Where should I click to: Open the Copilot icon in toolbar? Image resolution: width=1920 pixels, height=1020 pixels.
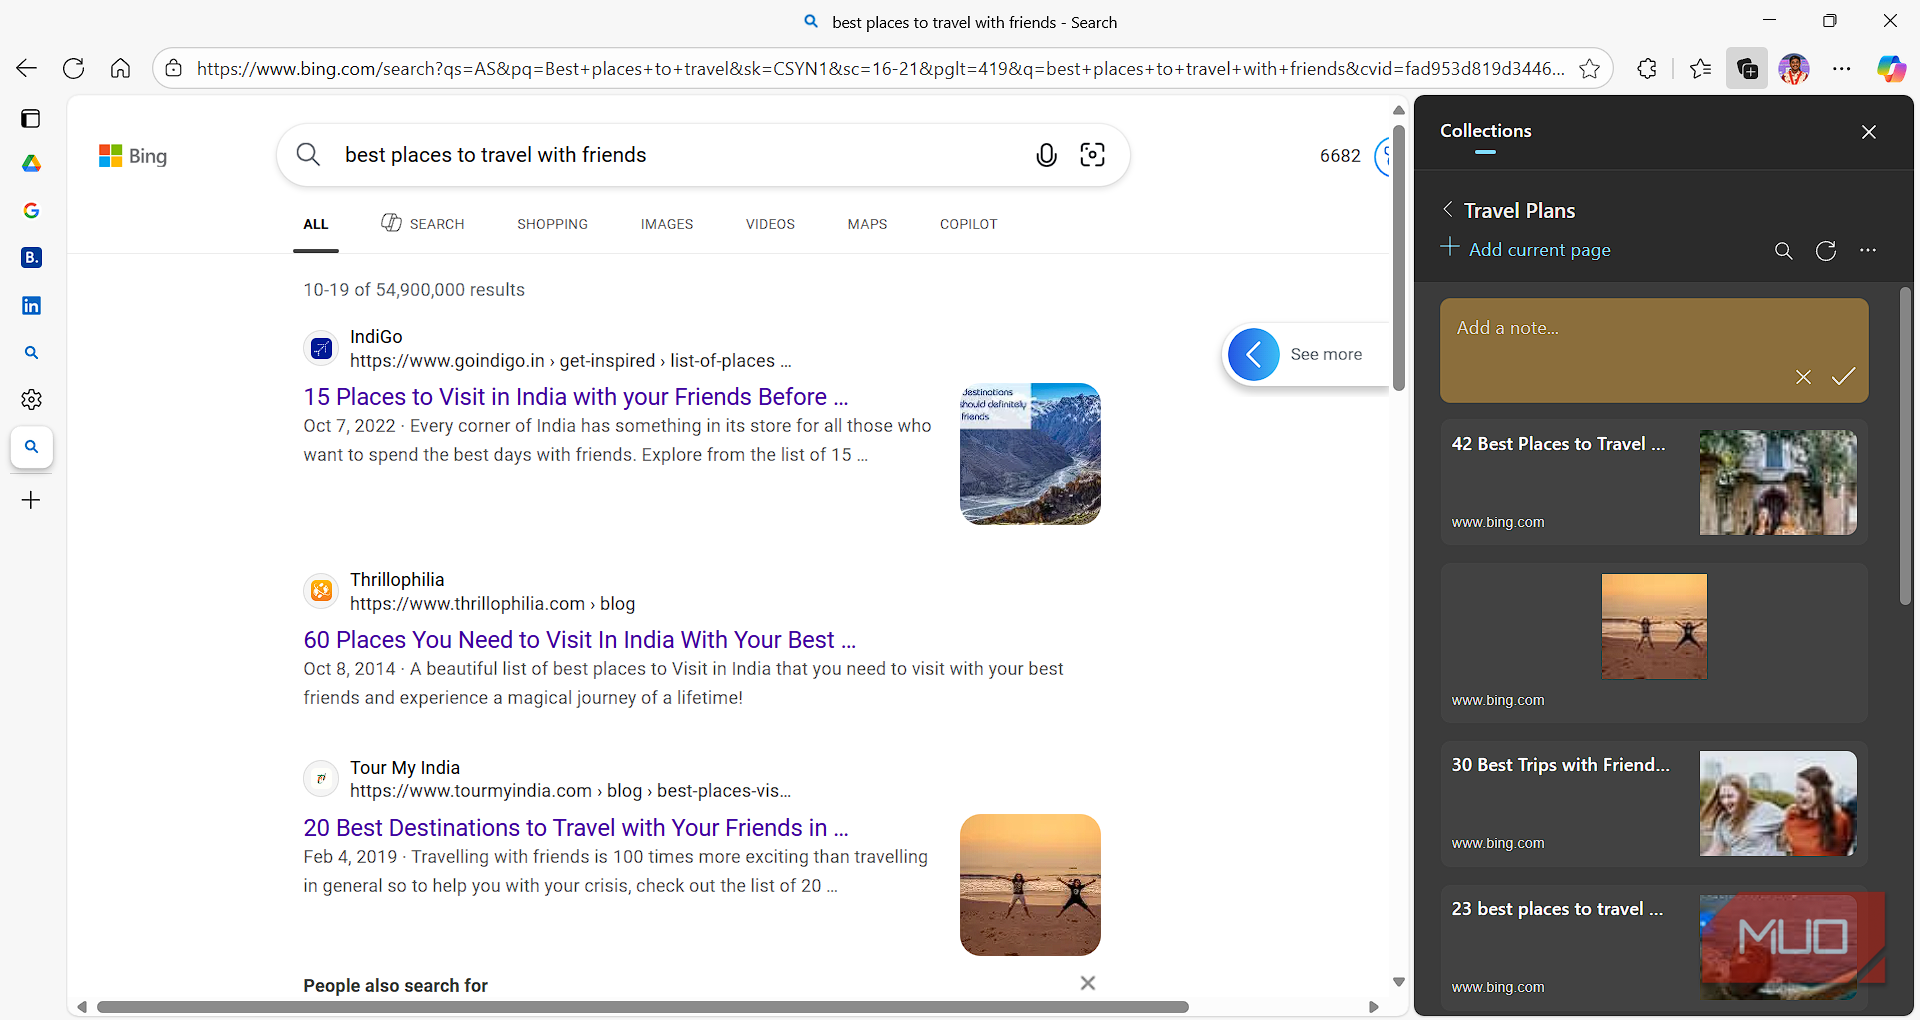pyautogui.click(x=1890, y=68)
